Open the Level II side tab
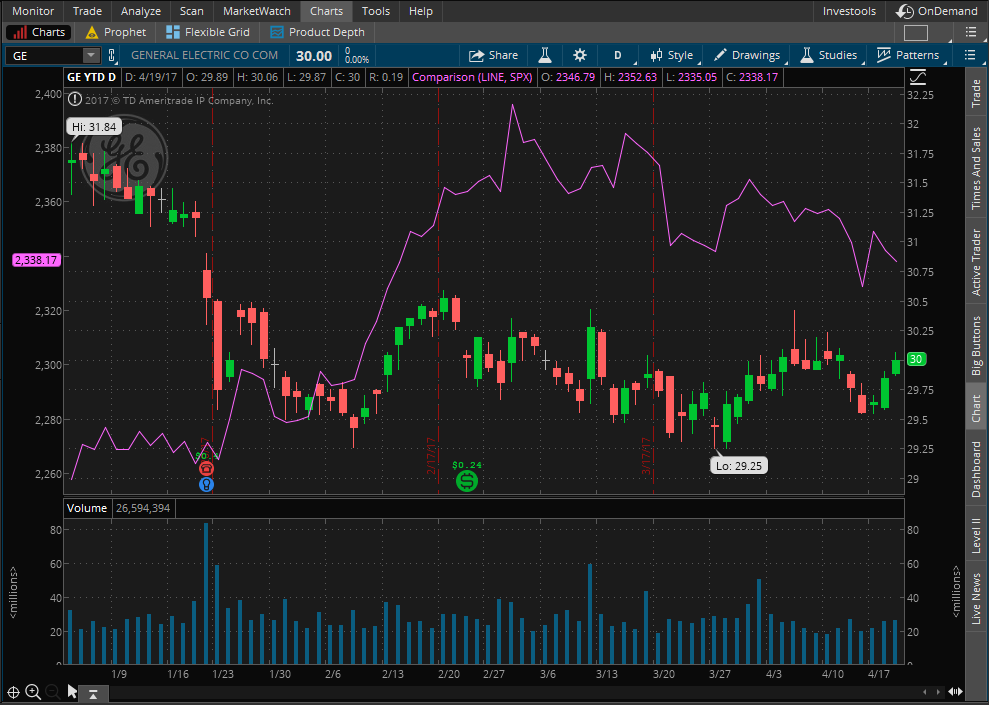 (976, 535)
